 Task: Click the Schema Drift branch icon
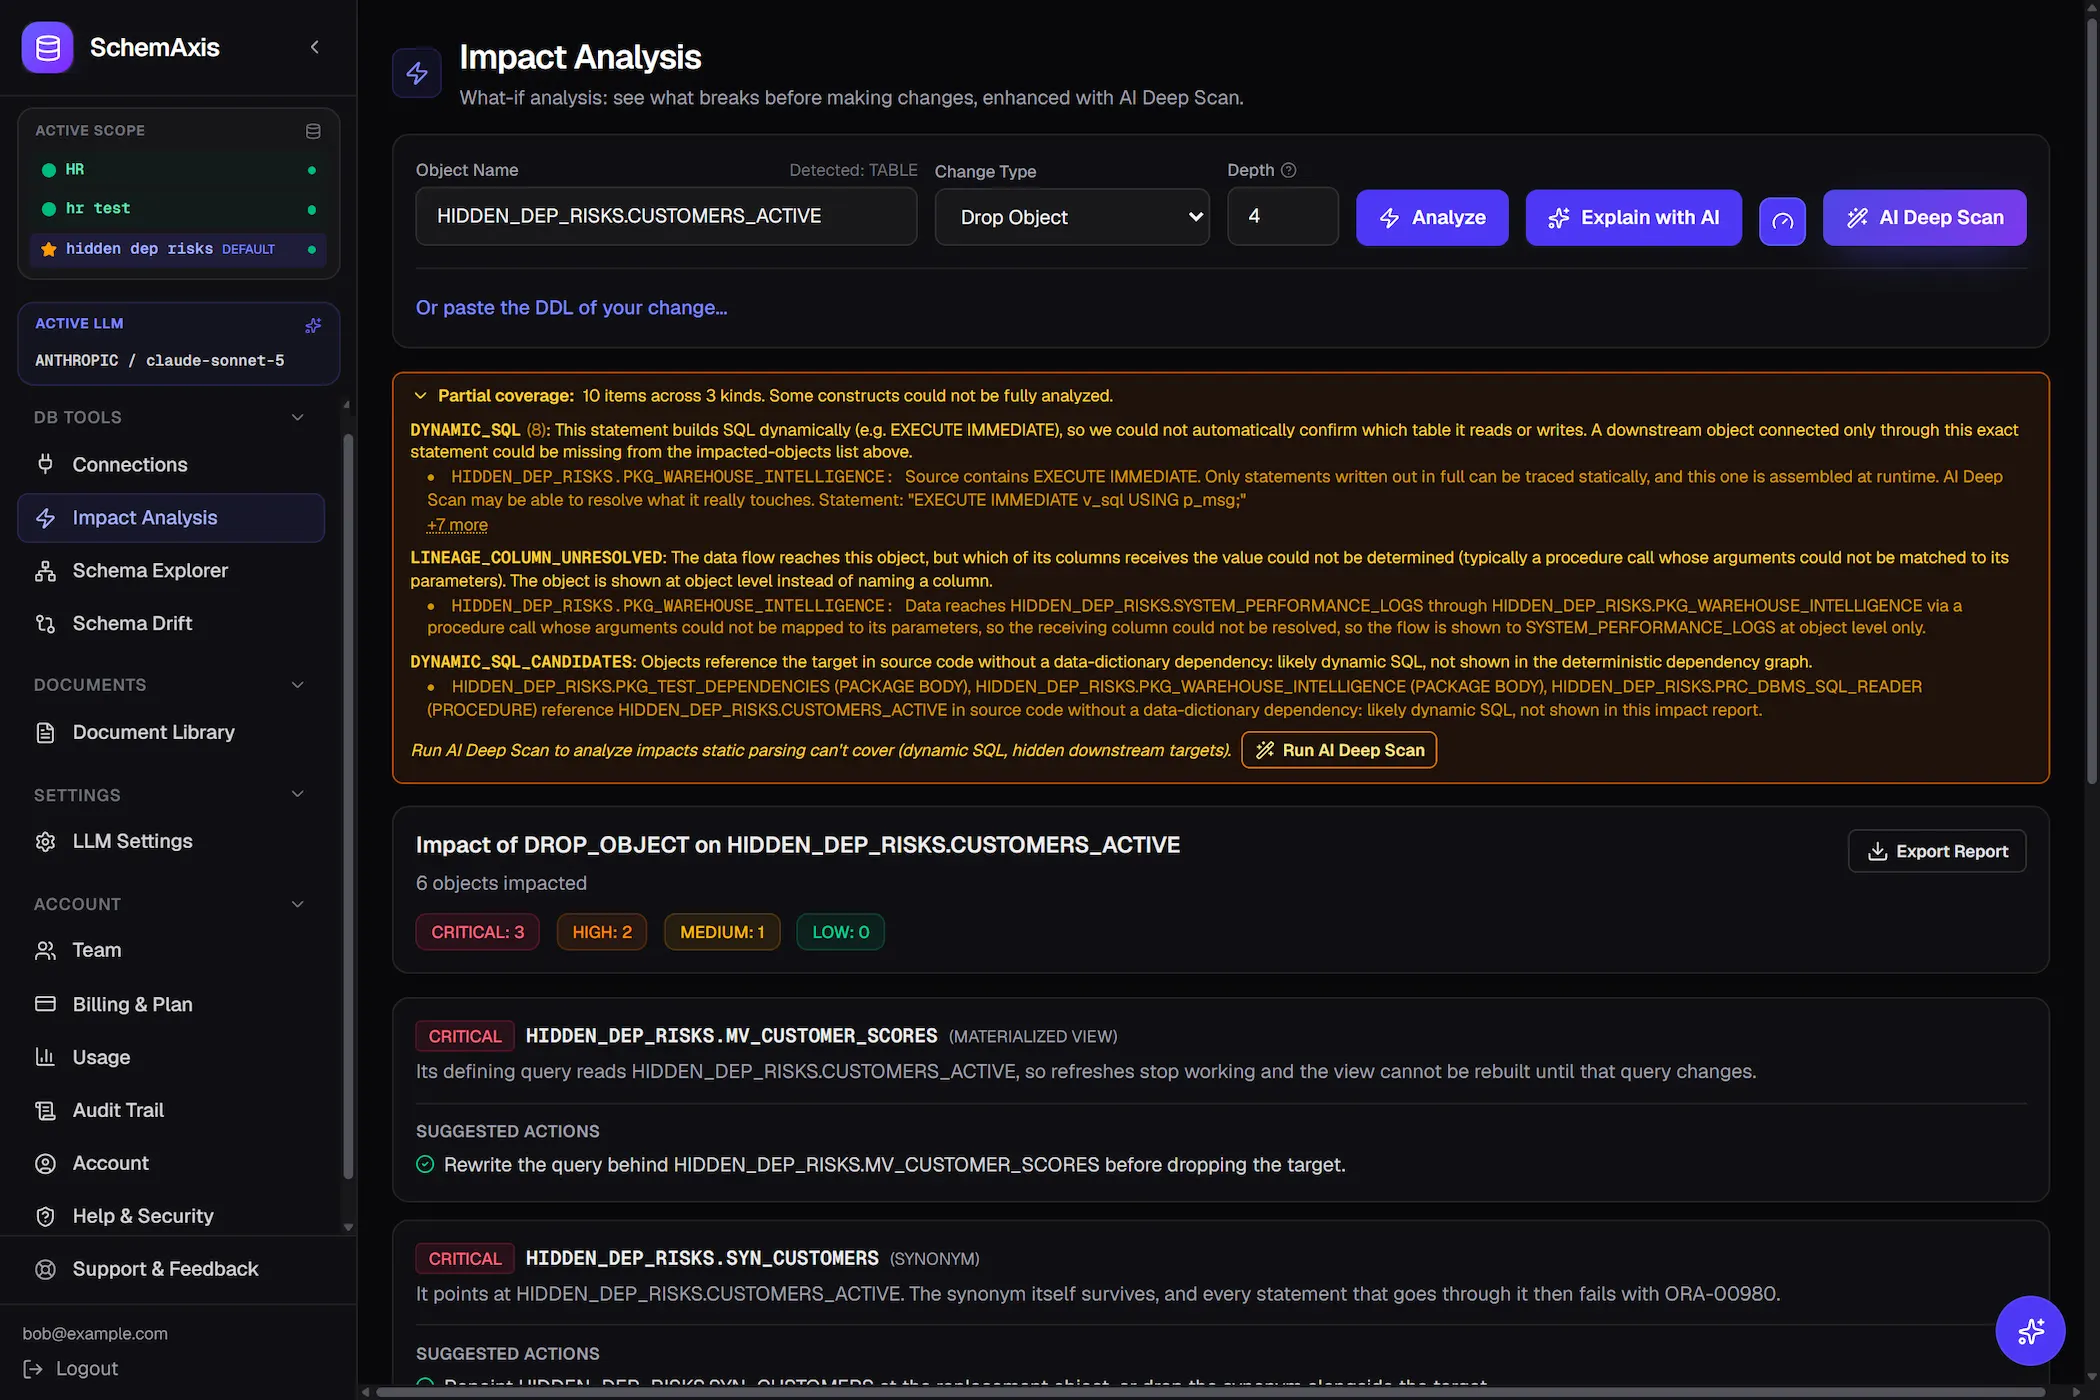click(x=45, y=623)
